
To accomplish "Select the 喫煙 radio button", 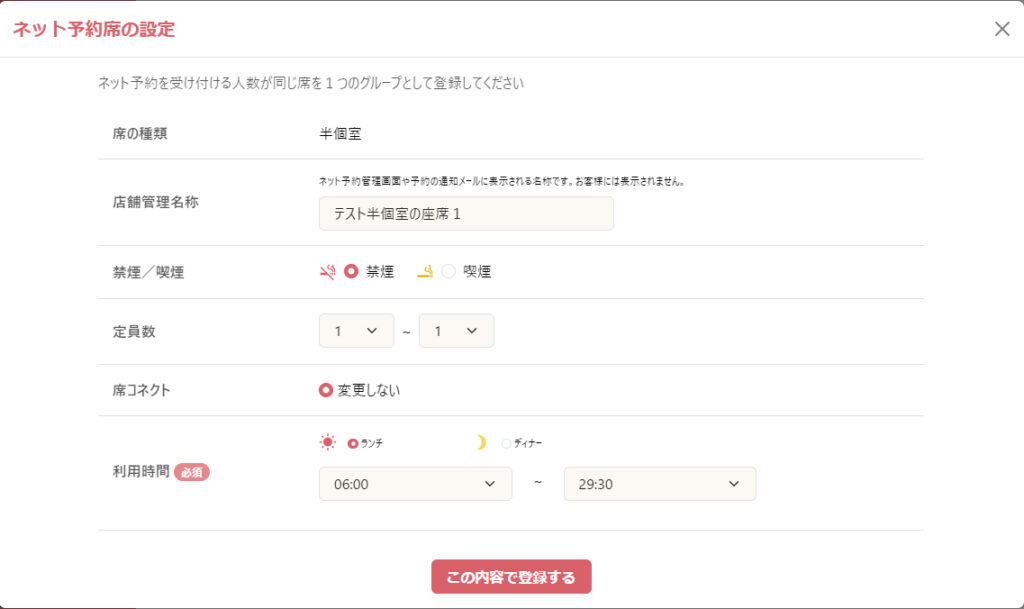I will 449,271.
